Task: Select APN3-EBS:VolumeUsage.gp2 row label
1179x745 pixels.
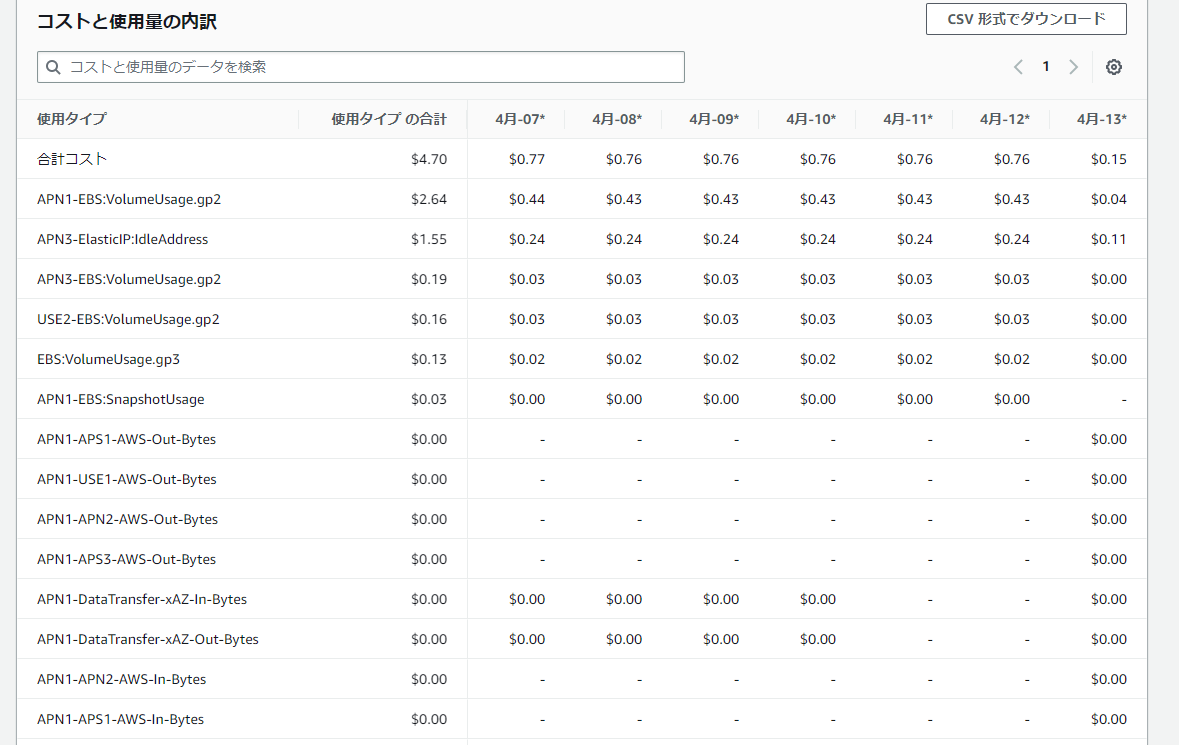Action: pyautogui.click(x=129, y=279)
